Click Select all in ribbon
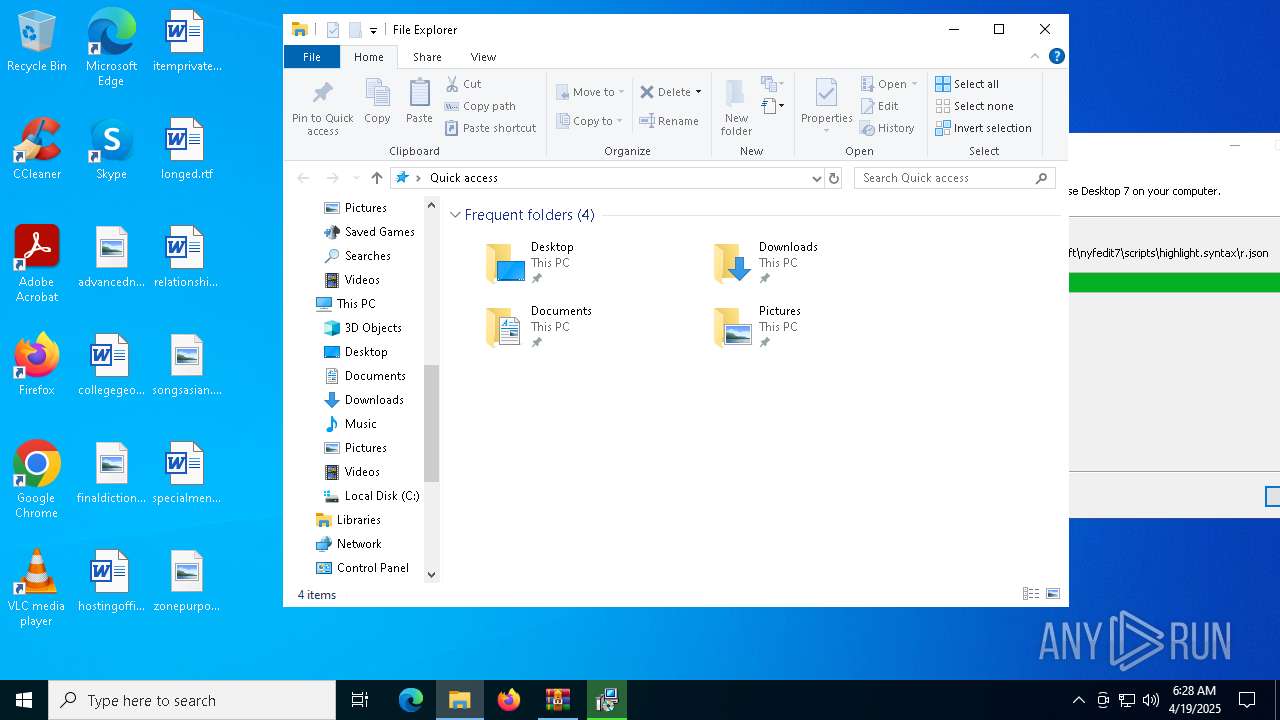Screen dimensions: 1280x720 click(x=967, y=84)
